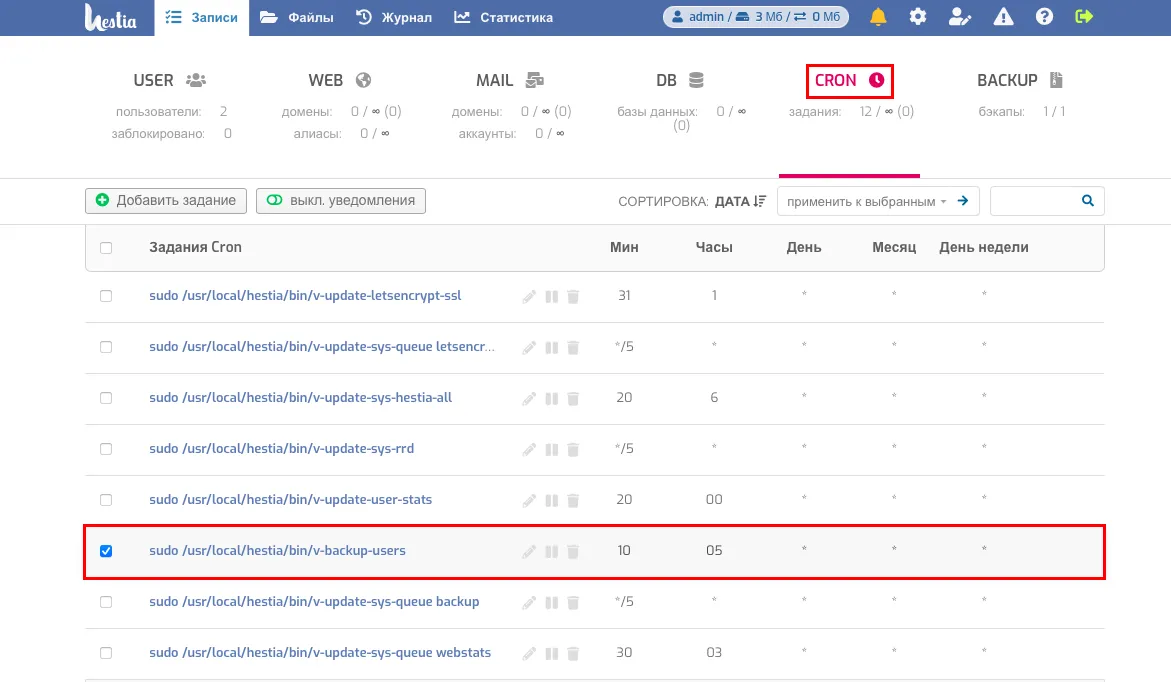Delete the v-update-sys-queue webstats job
Screen dimensions: 1171x682
coord(573,653)
